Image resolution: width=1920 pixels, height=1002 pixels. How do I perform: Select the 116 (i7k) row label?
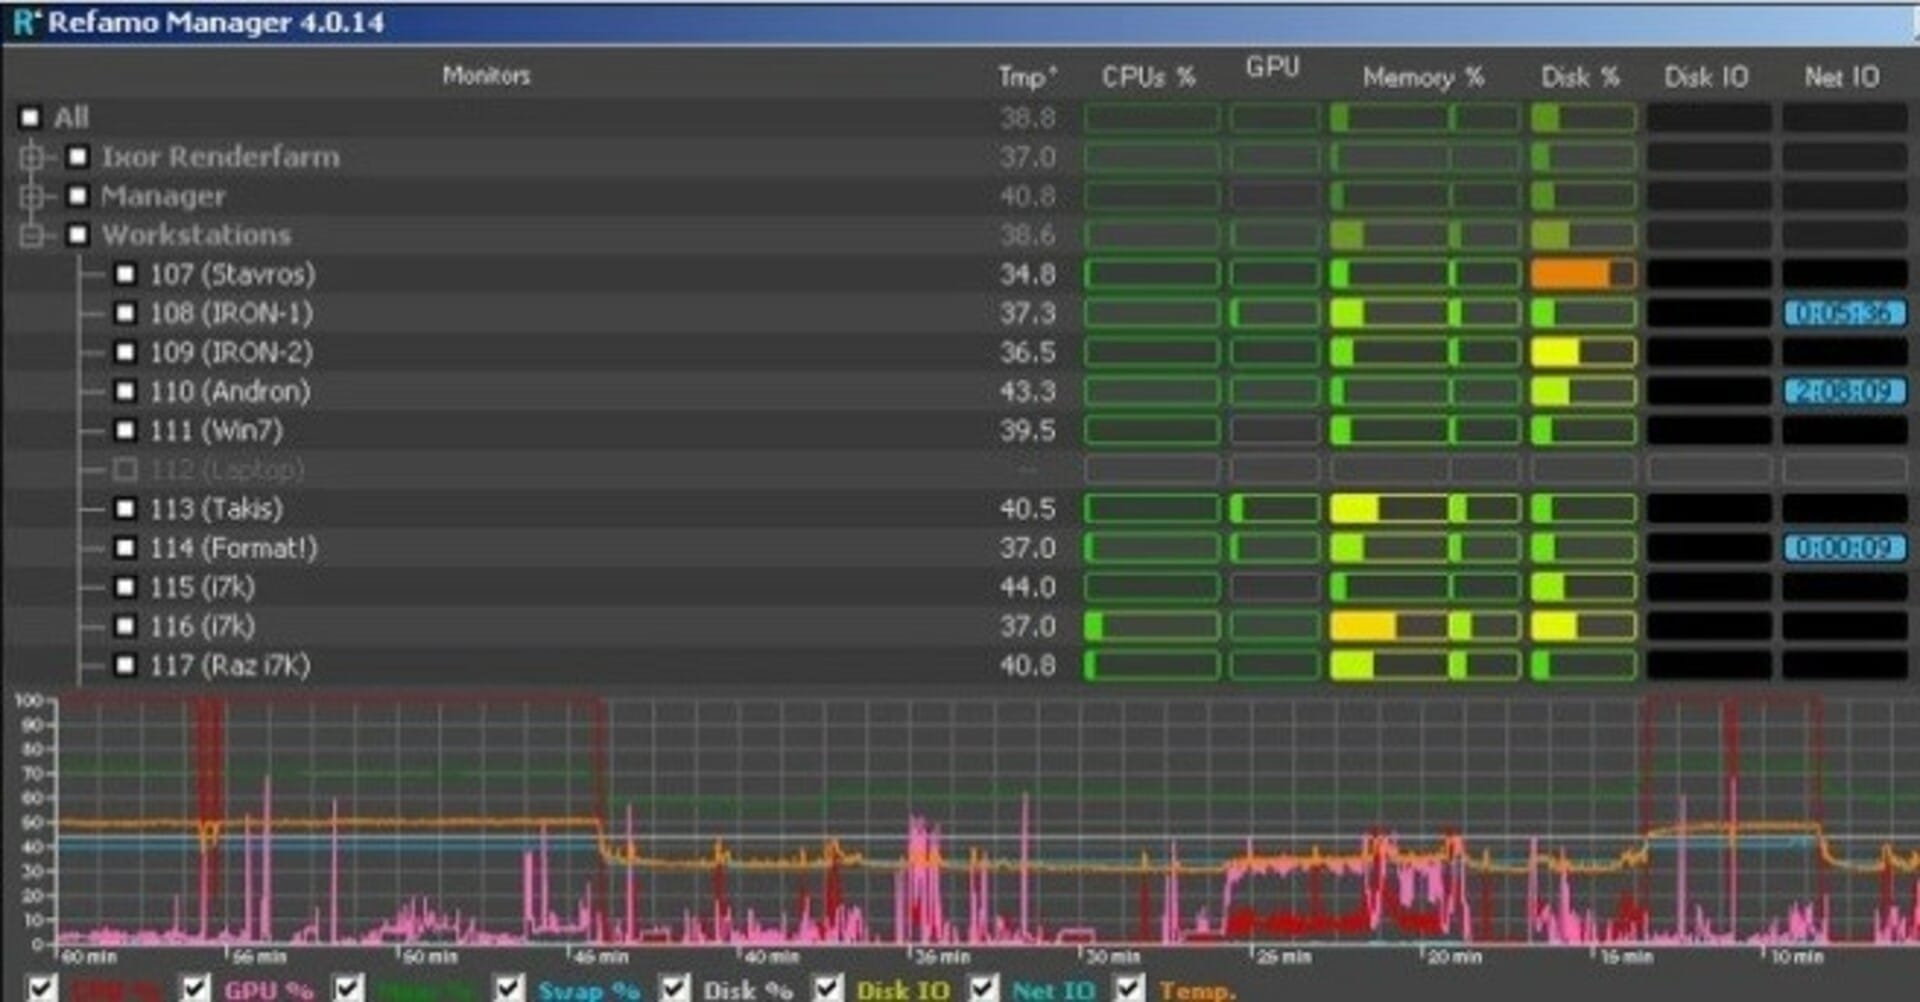point(202,626)
